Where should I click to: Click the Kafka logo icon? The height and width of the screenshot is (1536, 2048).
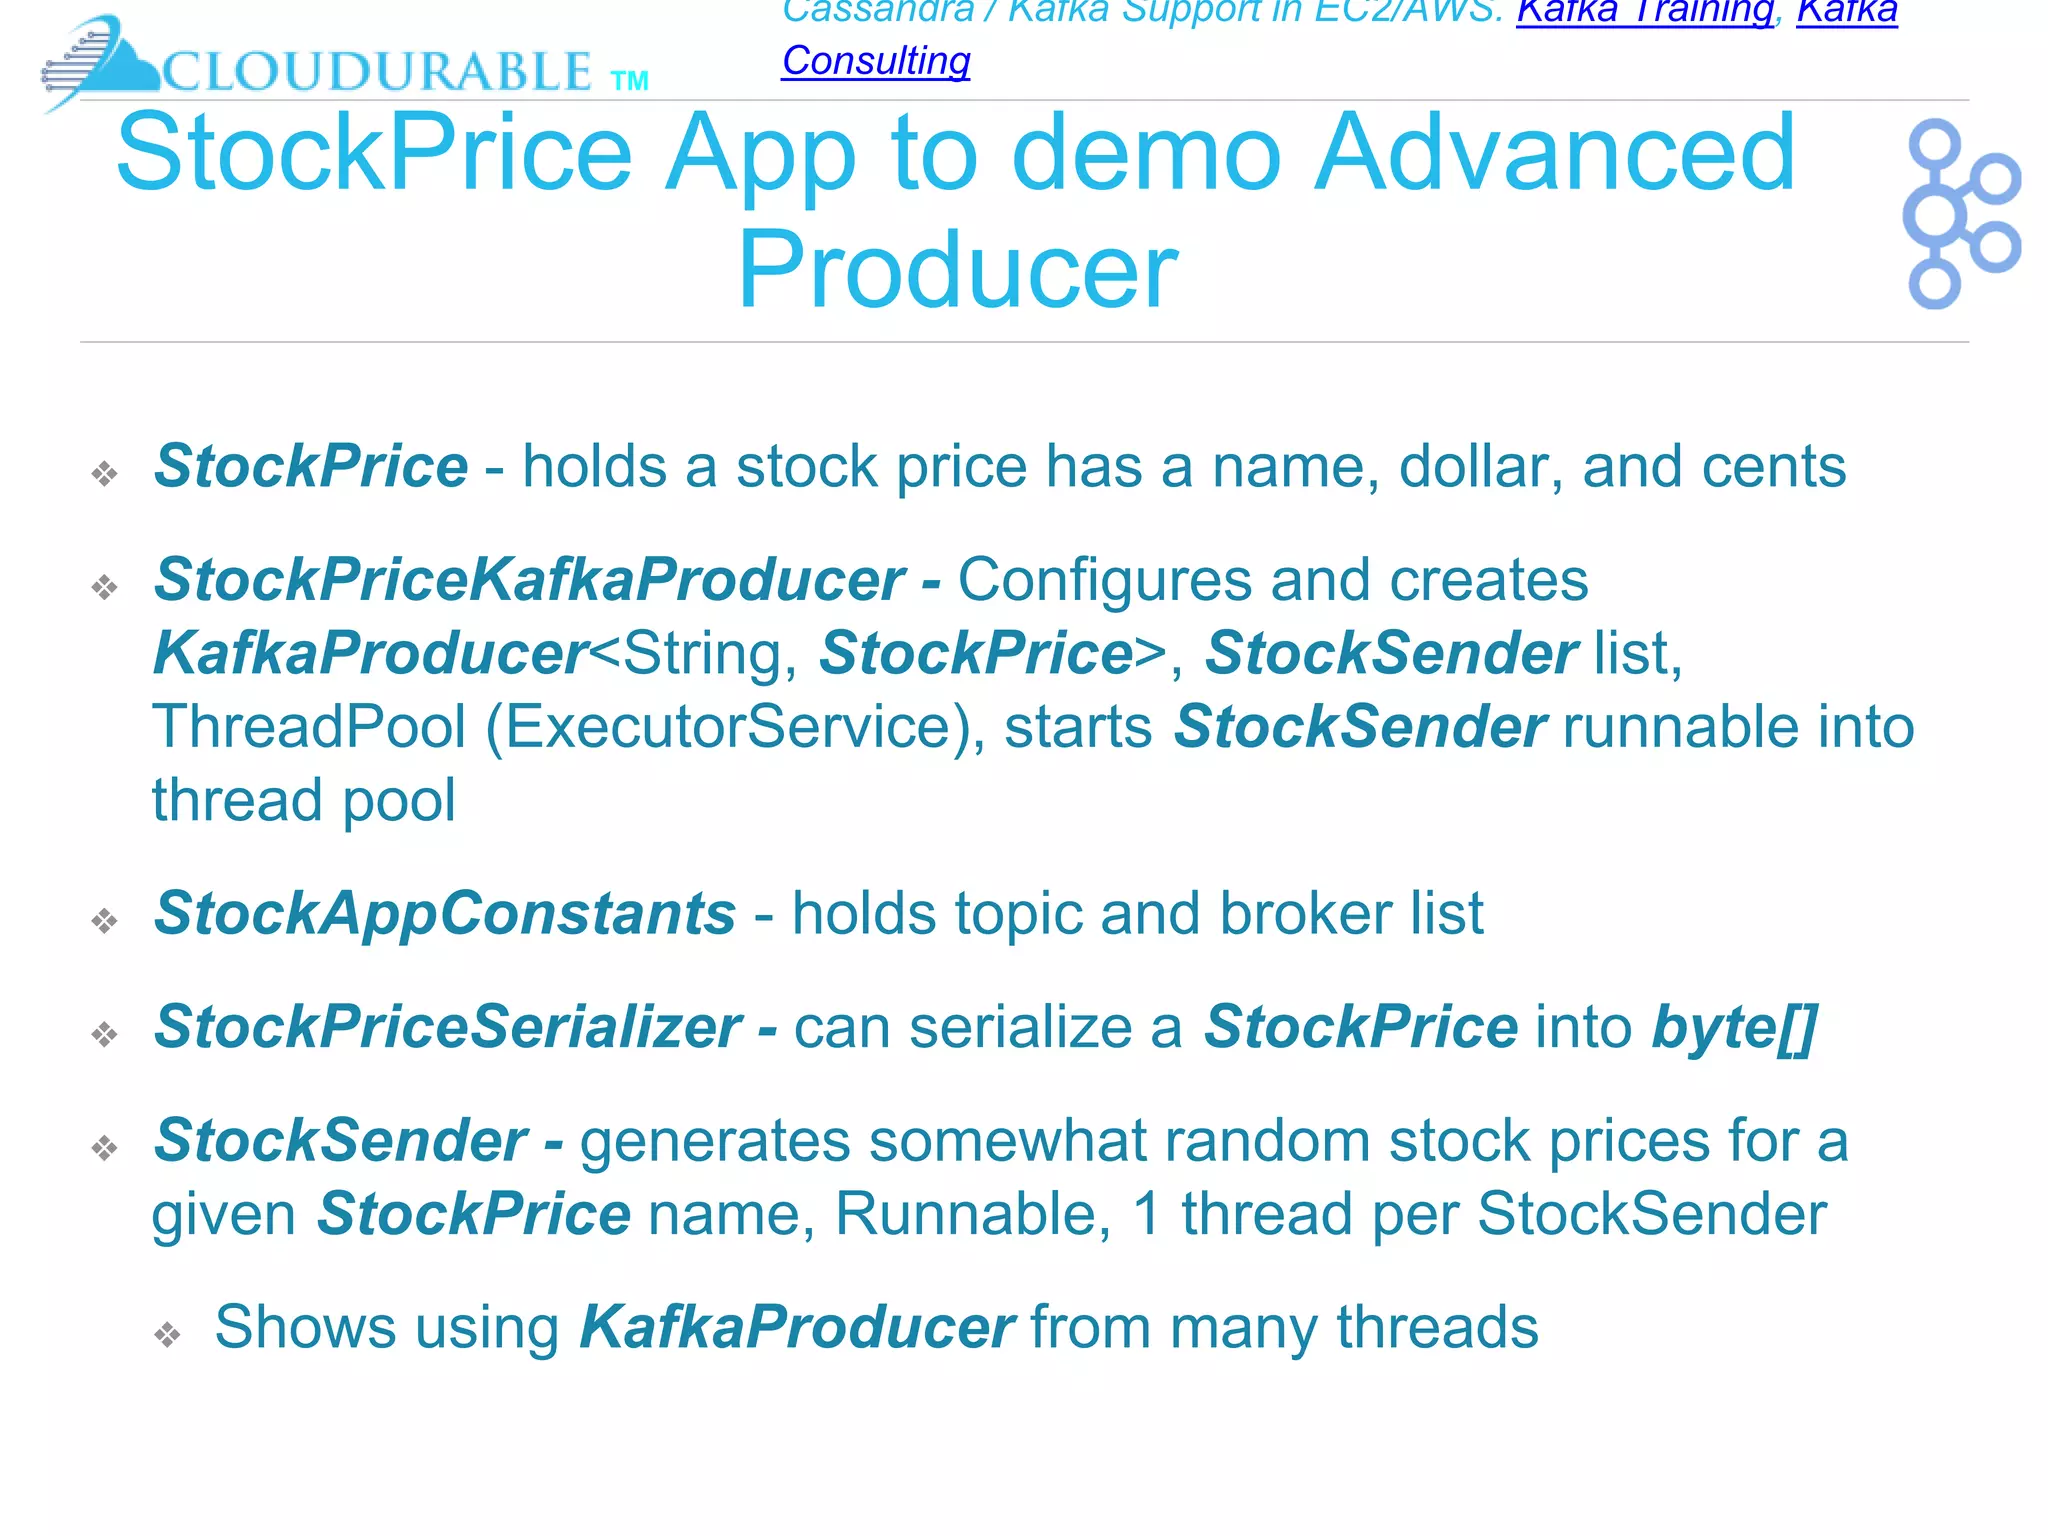pyautogui.click(x=1959, y=214)
